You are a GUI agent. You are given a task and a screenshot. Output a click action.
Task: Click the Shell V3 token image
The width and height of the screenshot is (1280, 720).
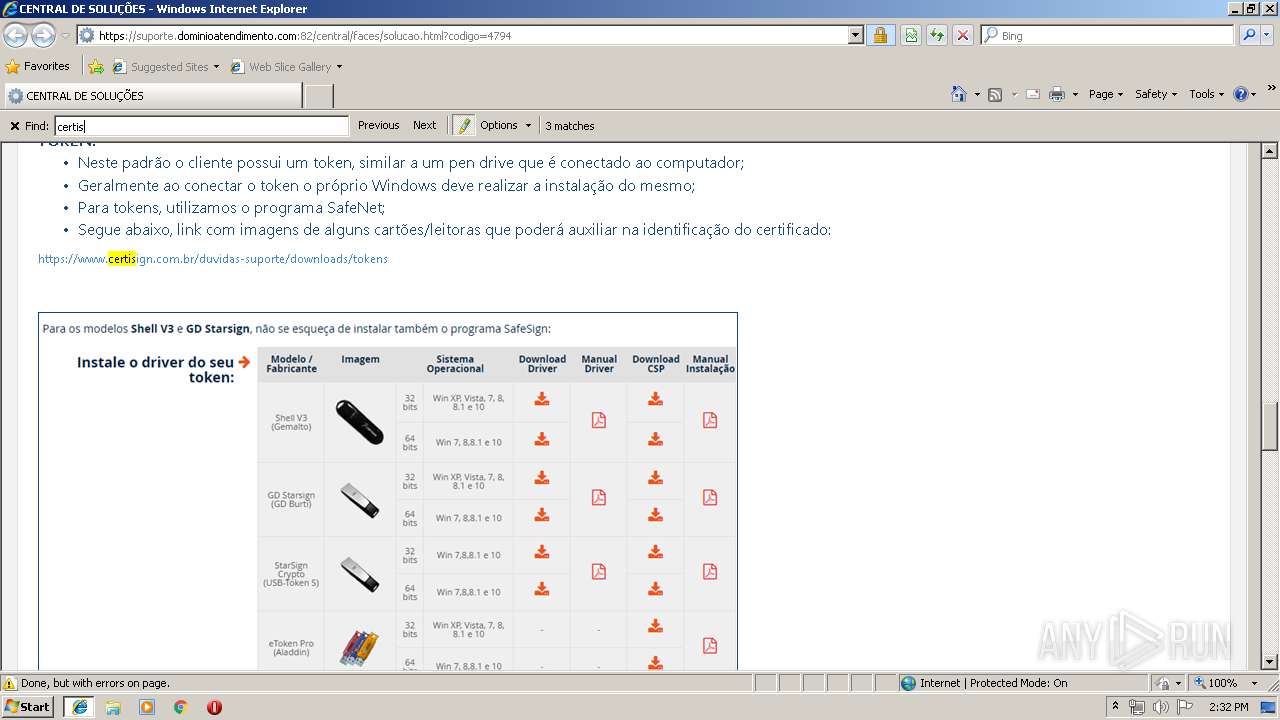click(x=360, y=421)
